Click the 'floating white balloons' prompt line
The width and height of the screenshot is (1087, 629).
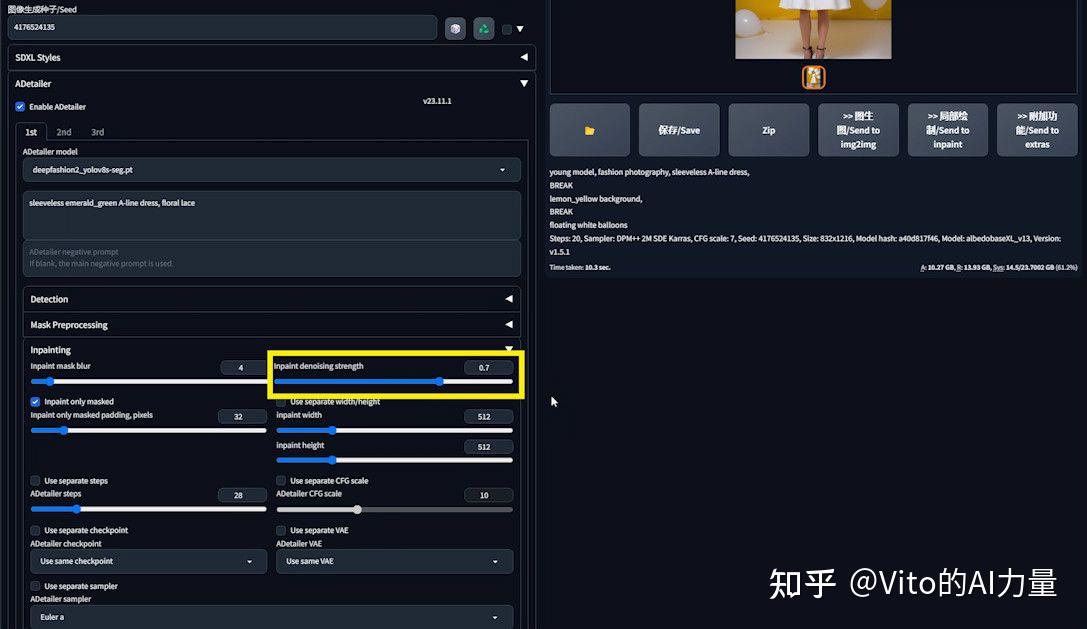pos(588,225)
